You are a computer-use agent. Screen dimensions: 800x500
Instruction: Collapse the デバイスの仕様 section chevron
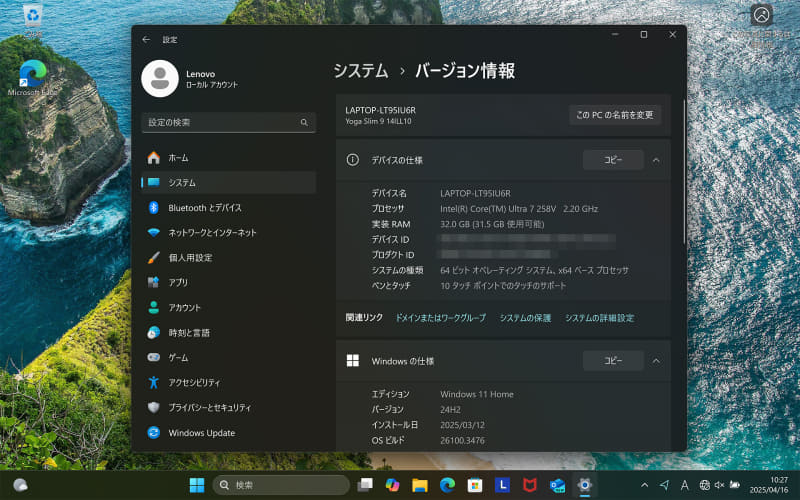[656, 160]
